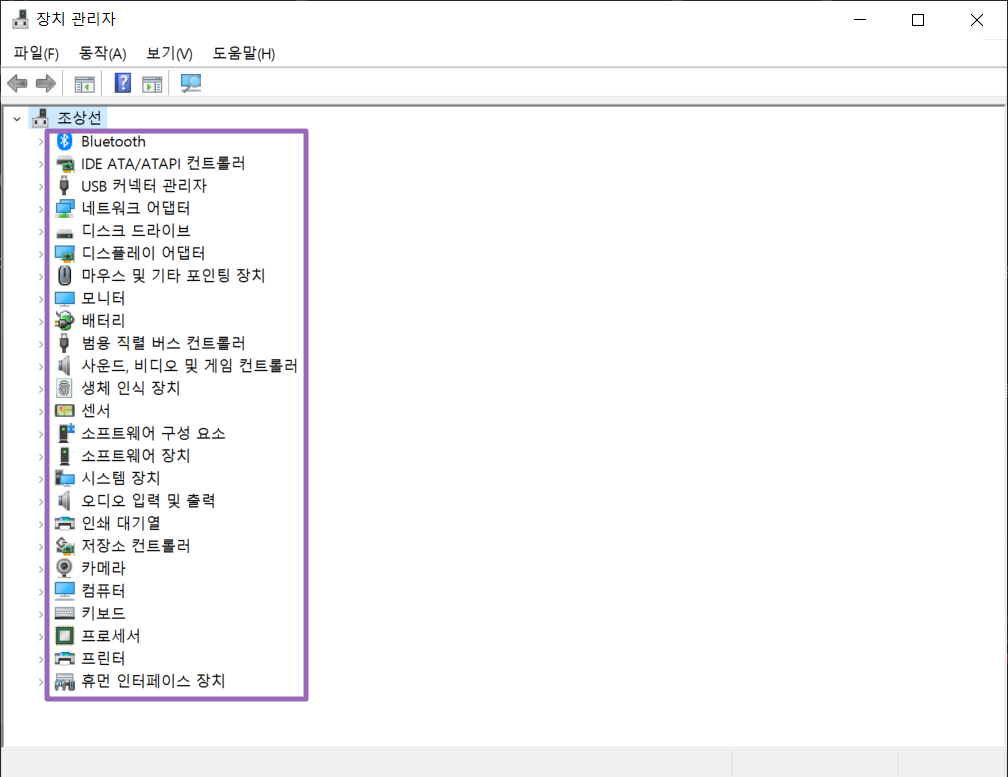The height and width of the screenshot is (777, 1008).
Task: Click the 키보드 keyboard icon
Action: (65, 613)
